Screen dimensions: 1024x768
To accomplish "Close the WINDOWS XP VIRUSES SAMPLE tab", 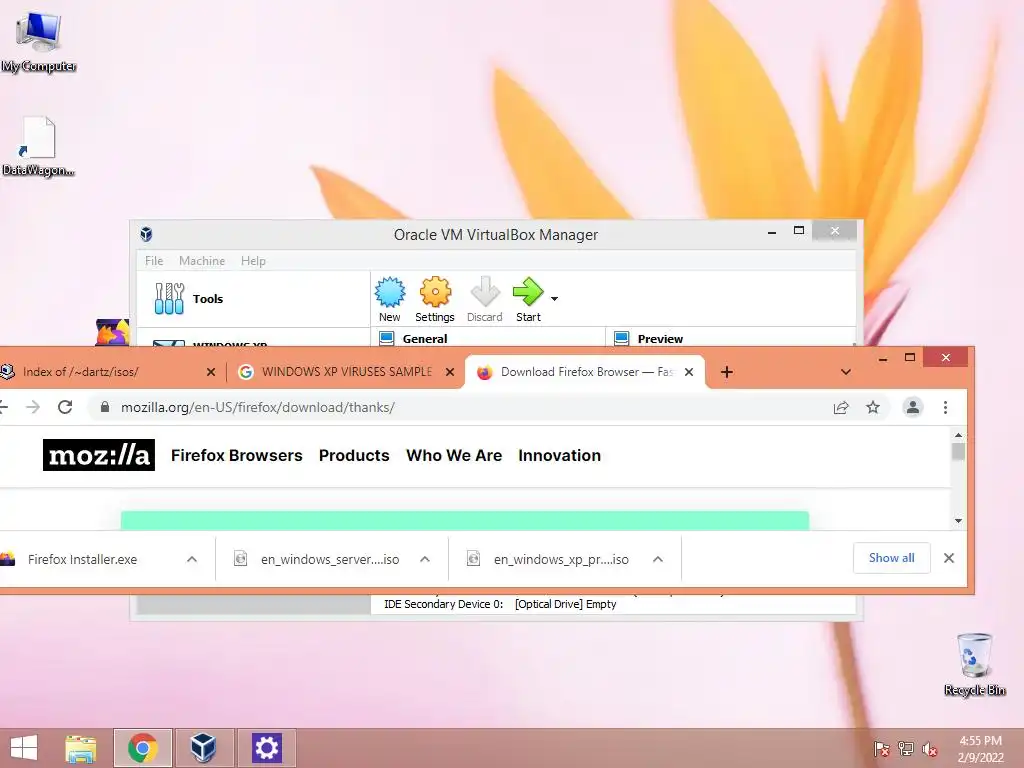I will (450, 372).
